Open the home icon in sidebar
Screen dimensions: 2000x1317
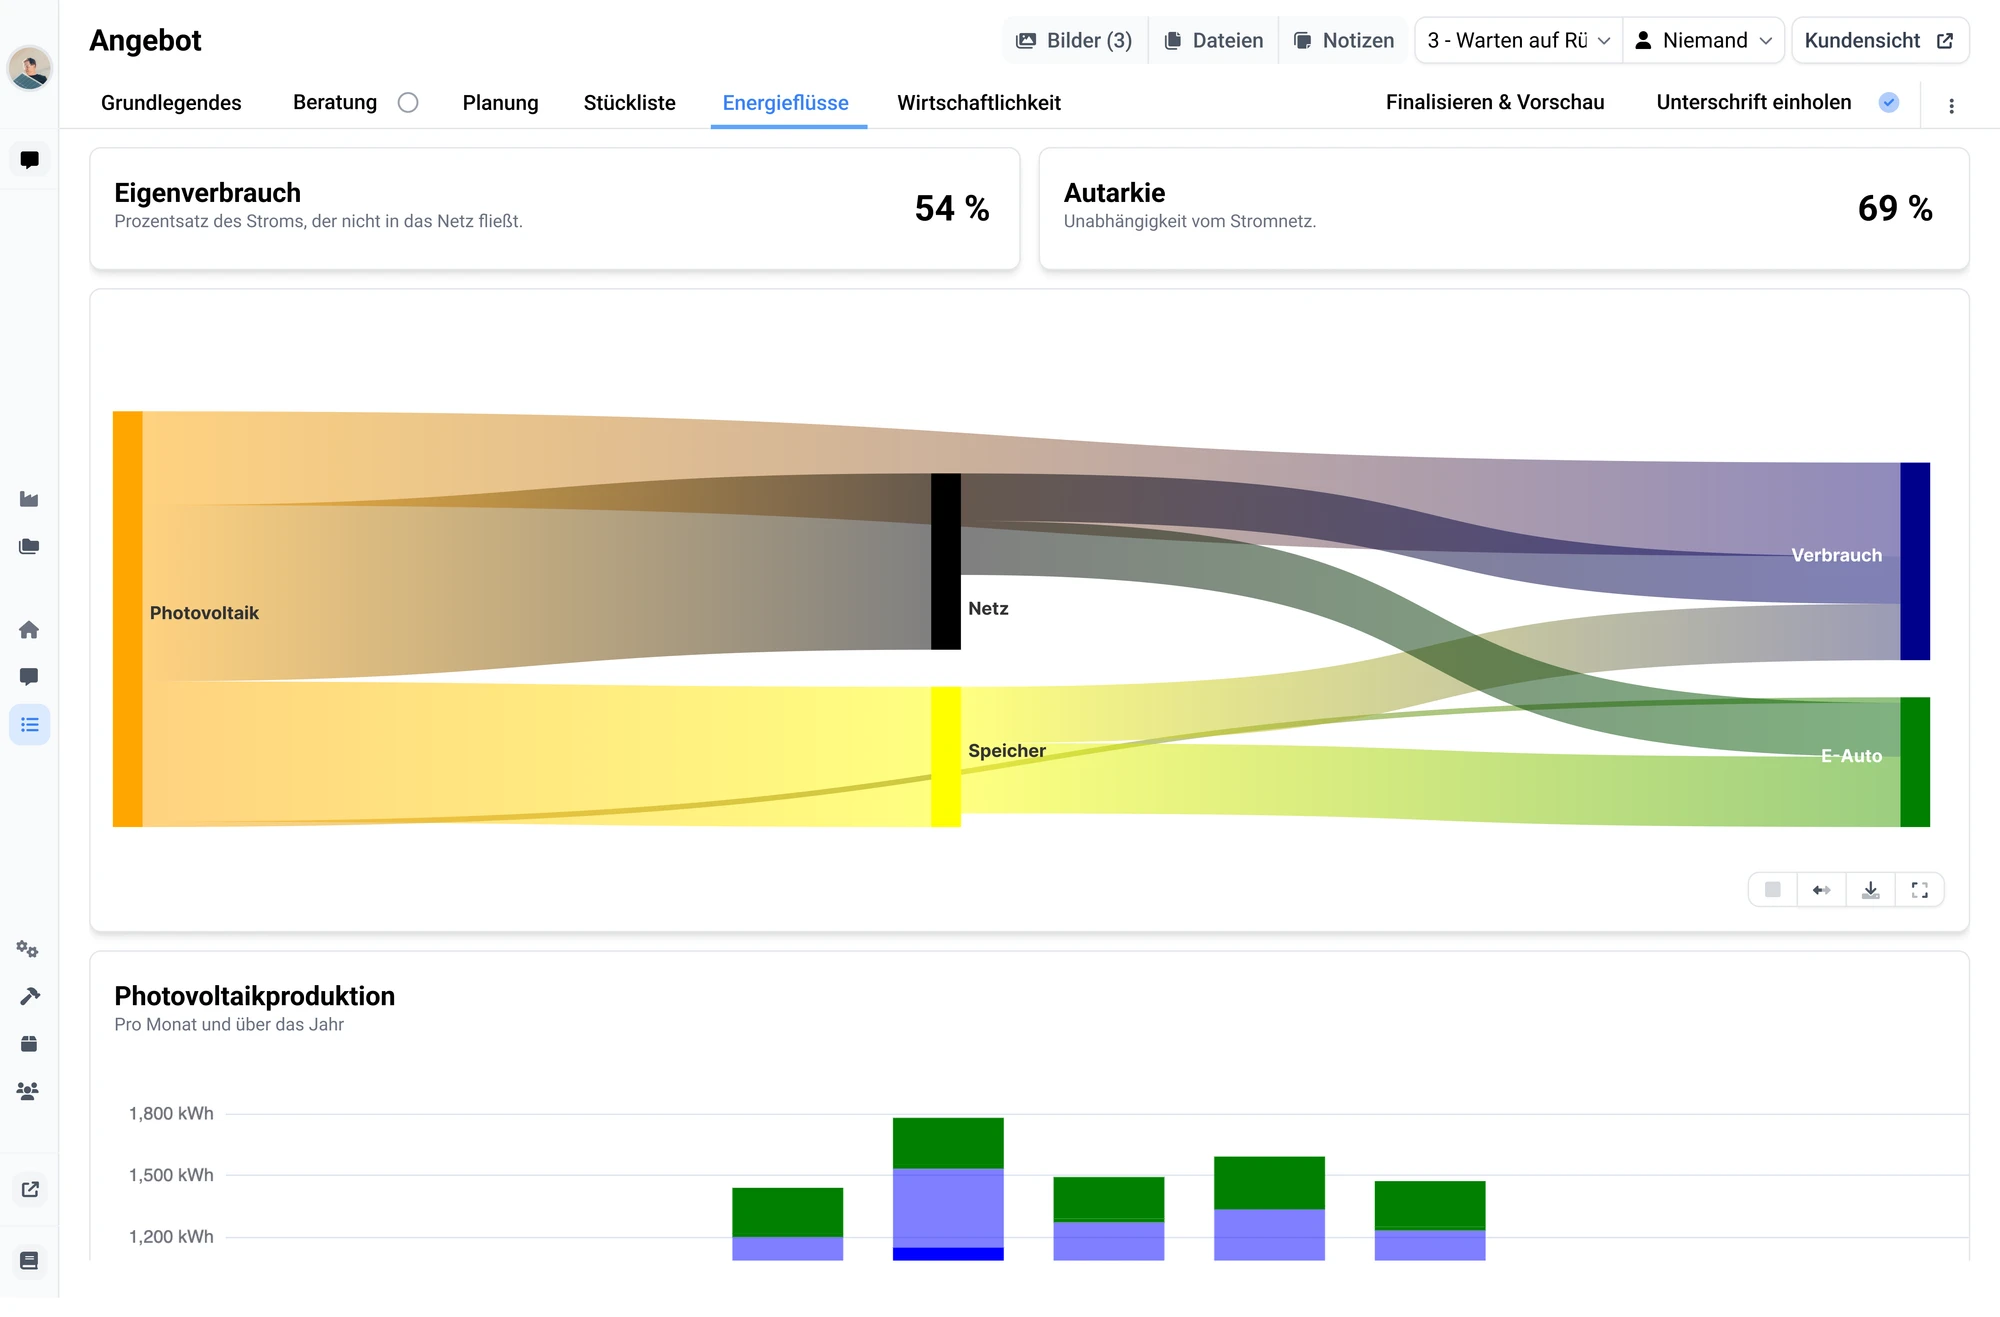(29, 629)
